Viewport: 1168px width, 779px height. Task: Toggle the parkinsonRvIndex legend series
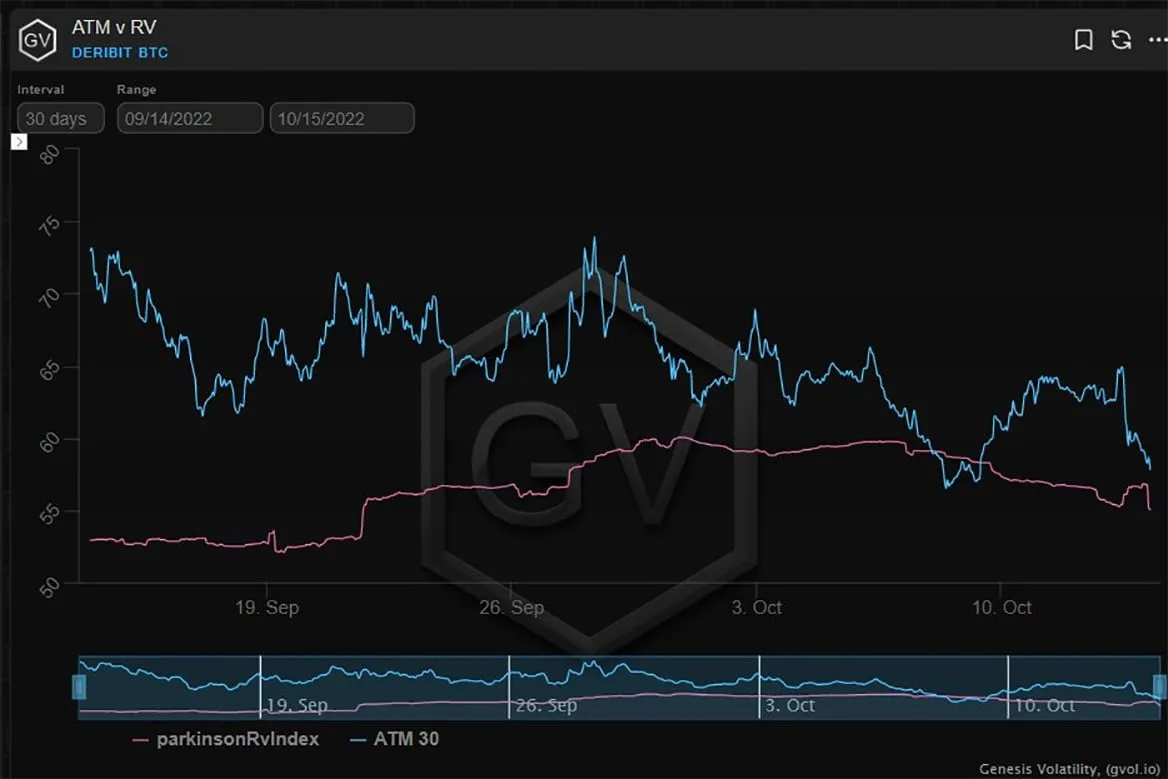(226, 739)
